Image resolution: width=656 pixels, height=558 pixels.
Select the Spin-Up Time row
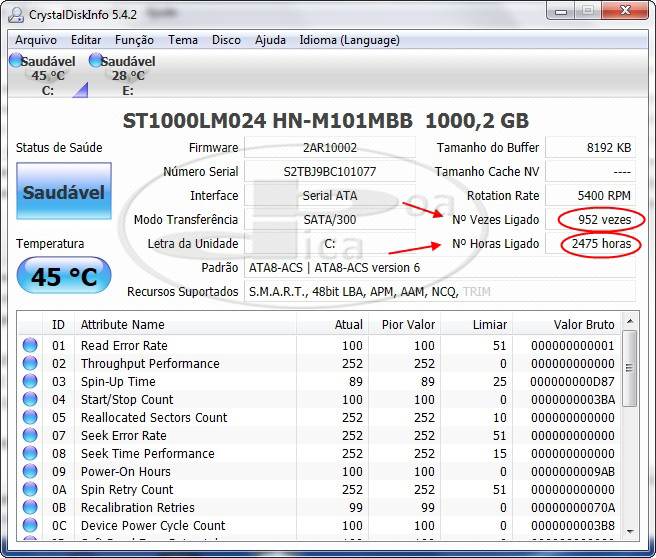319,381
